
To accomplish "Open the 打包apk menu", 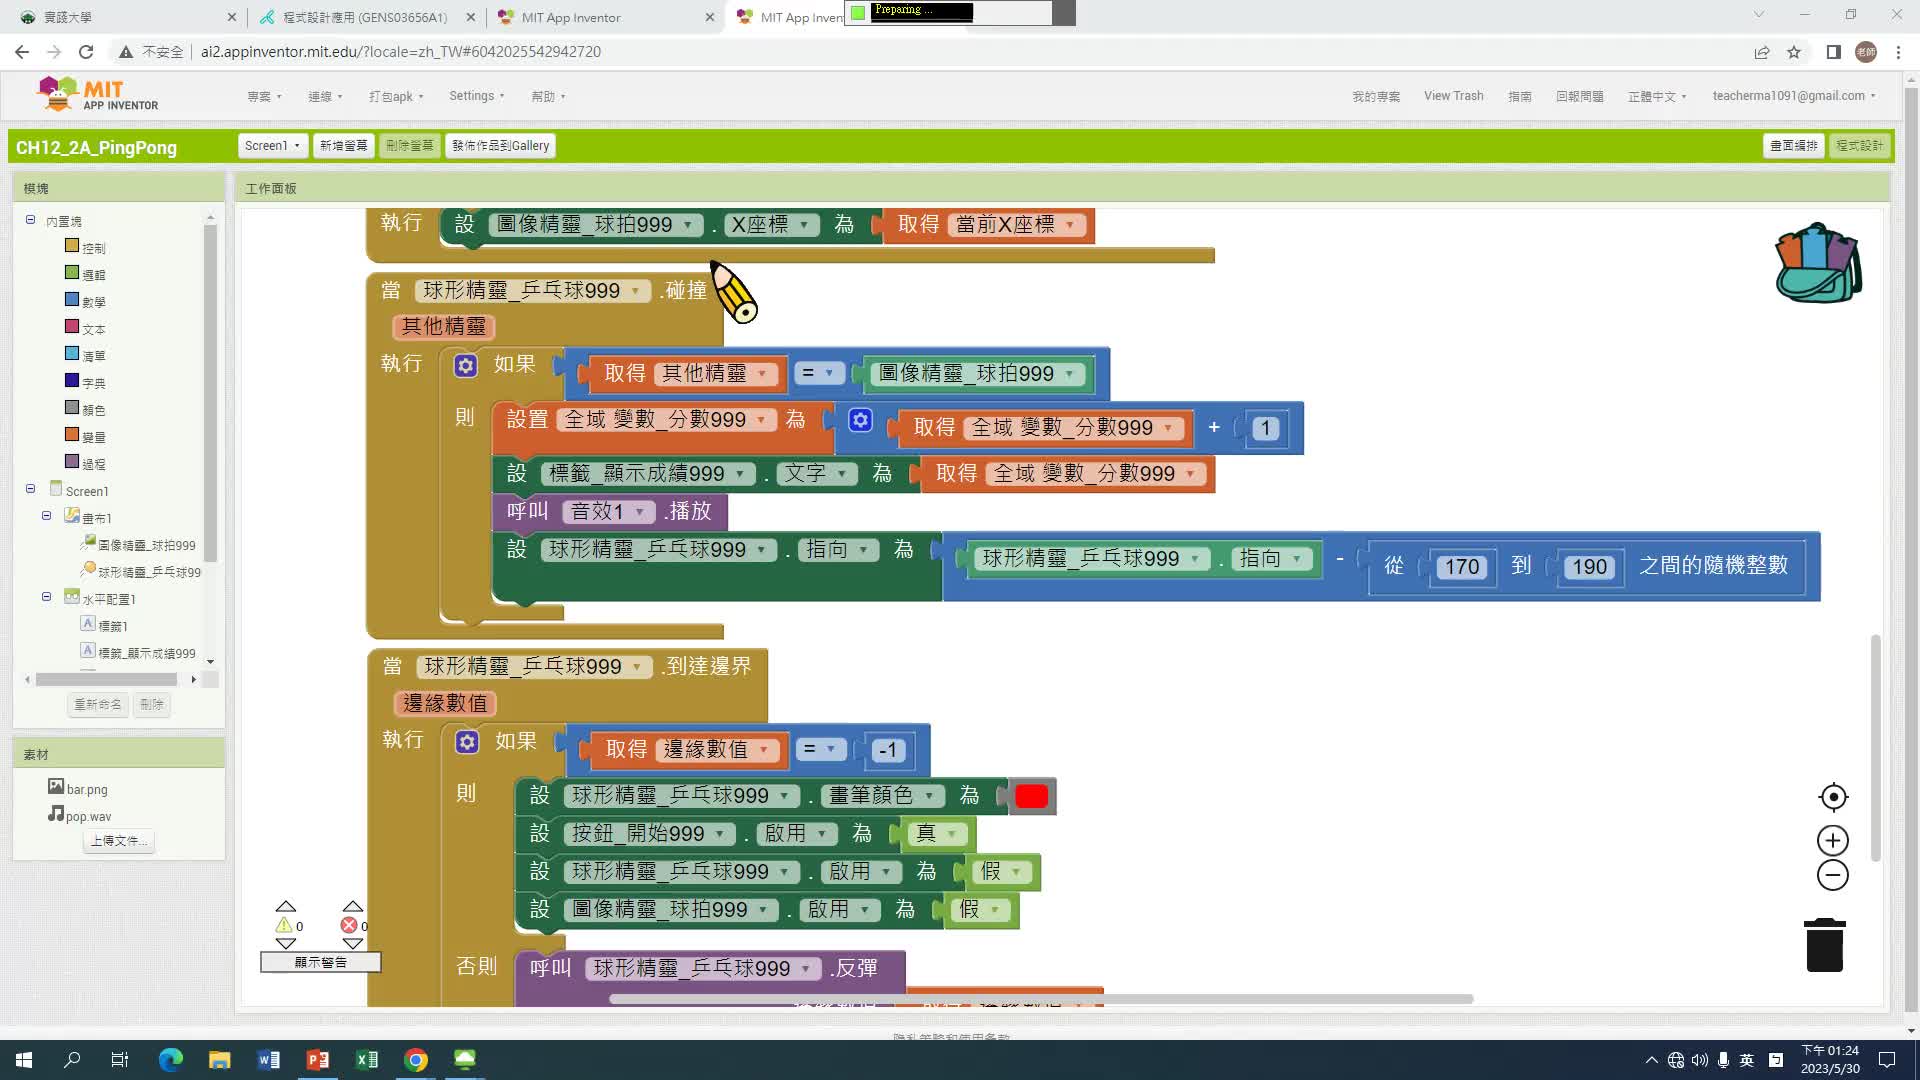I will (396, 96).
